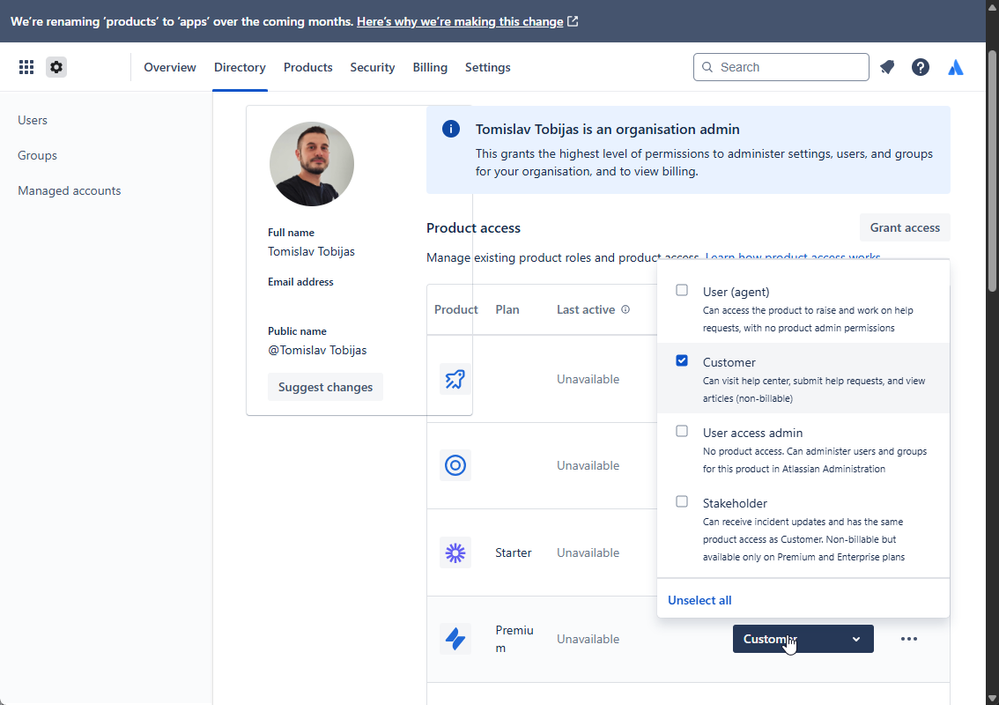Open the Directory tab

point(240,67)
